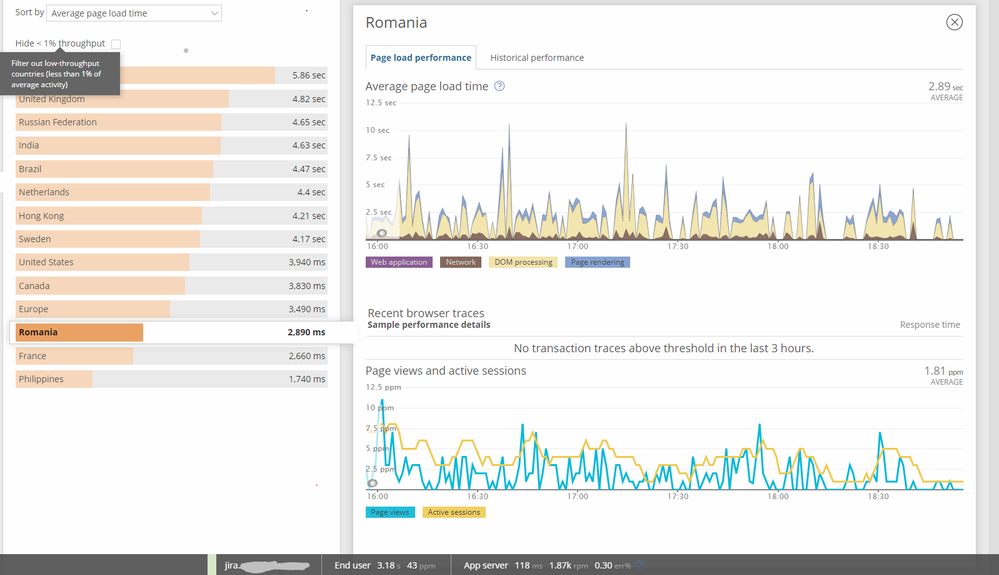Viewport: 999px width, 575px height.
Task: Toggle the Page rendering legend
Action: pos(597,262)
